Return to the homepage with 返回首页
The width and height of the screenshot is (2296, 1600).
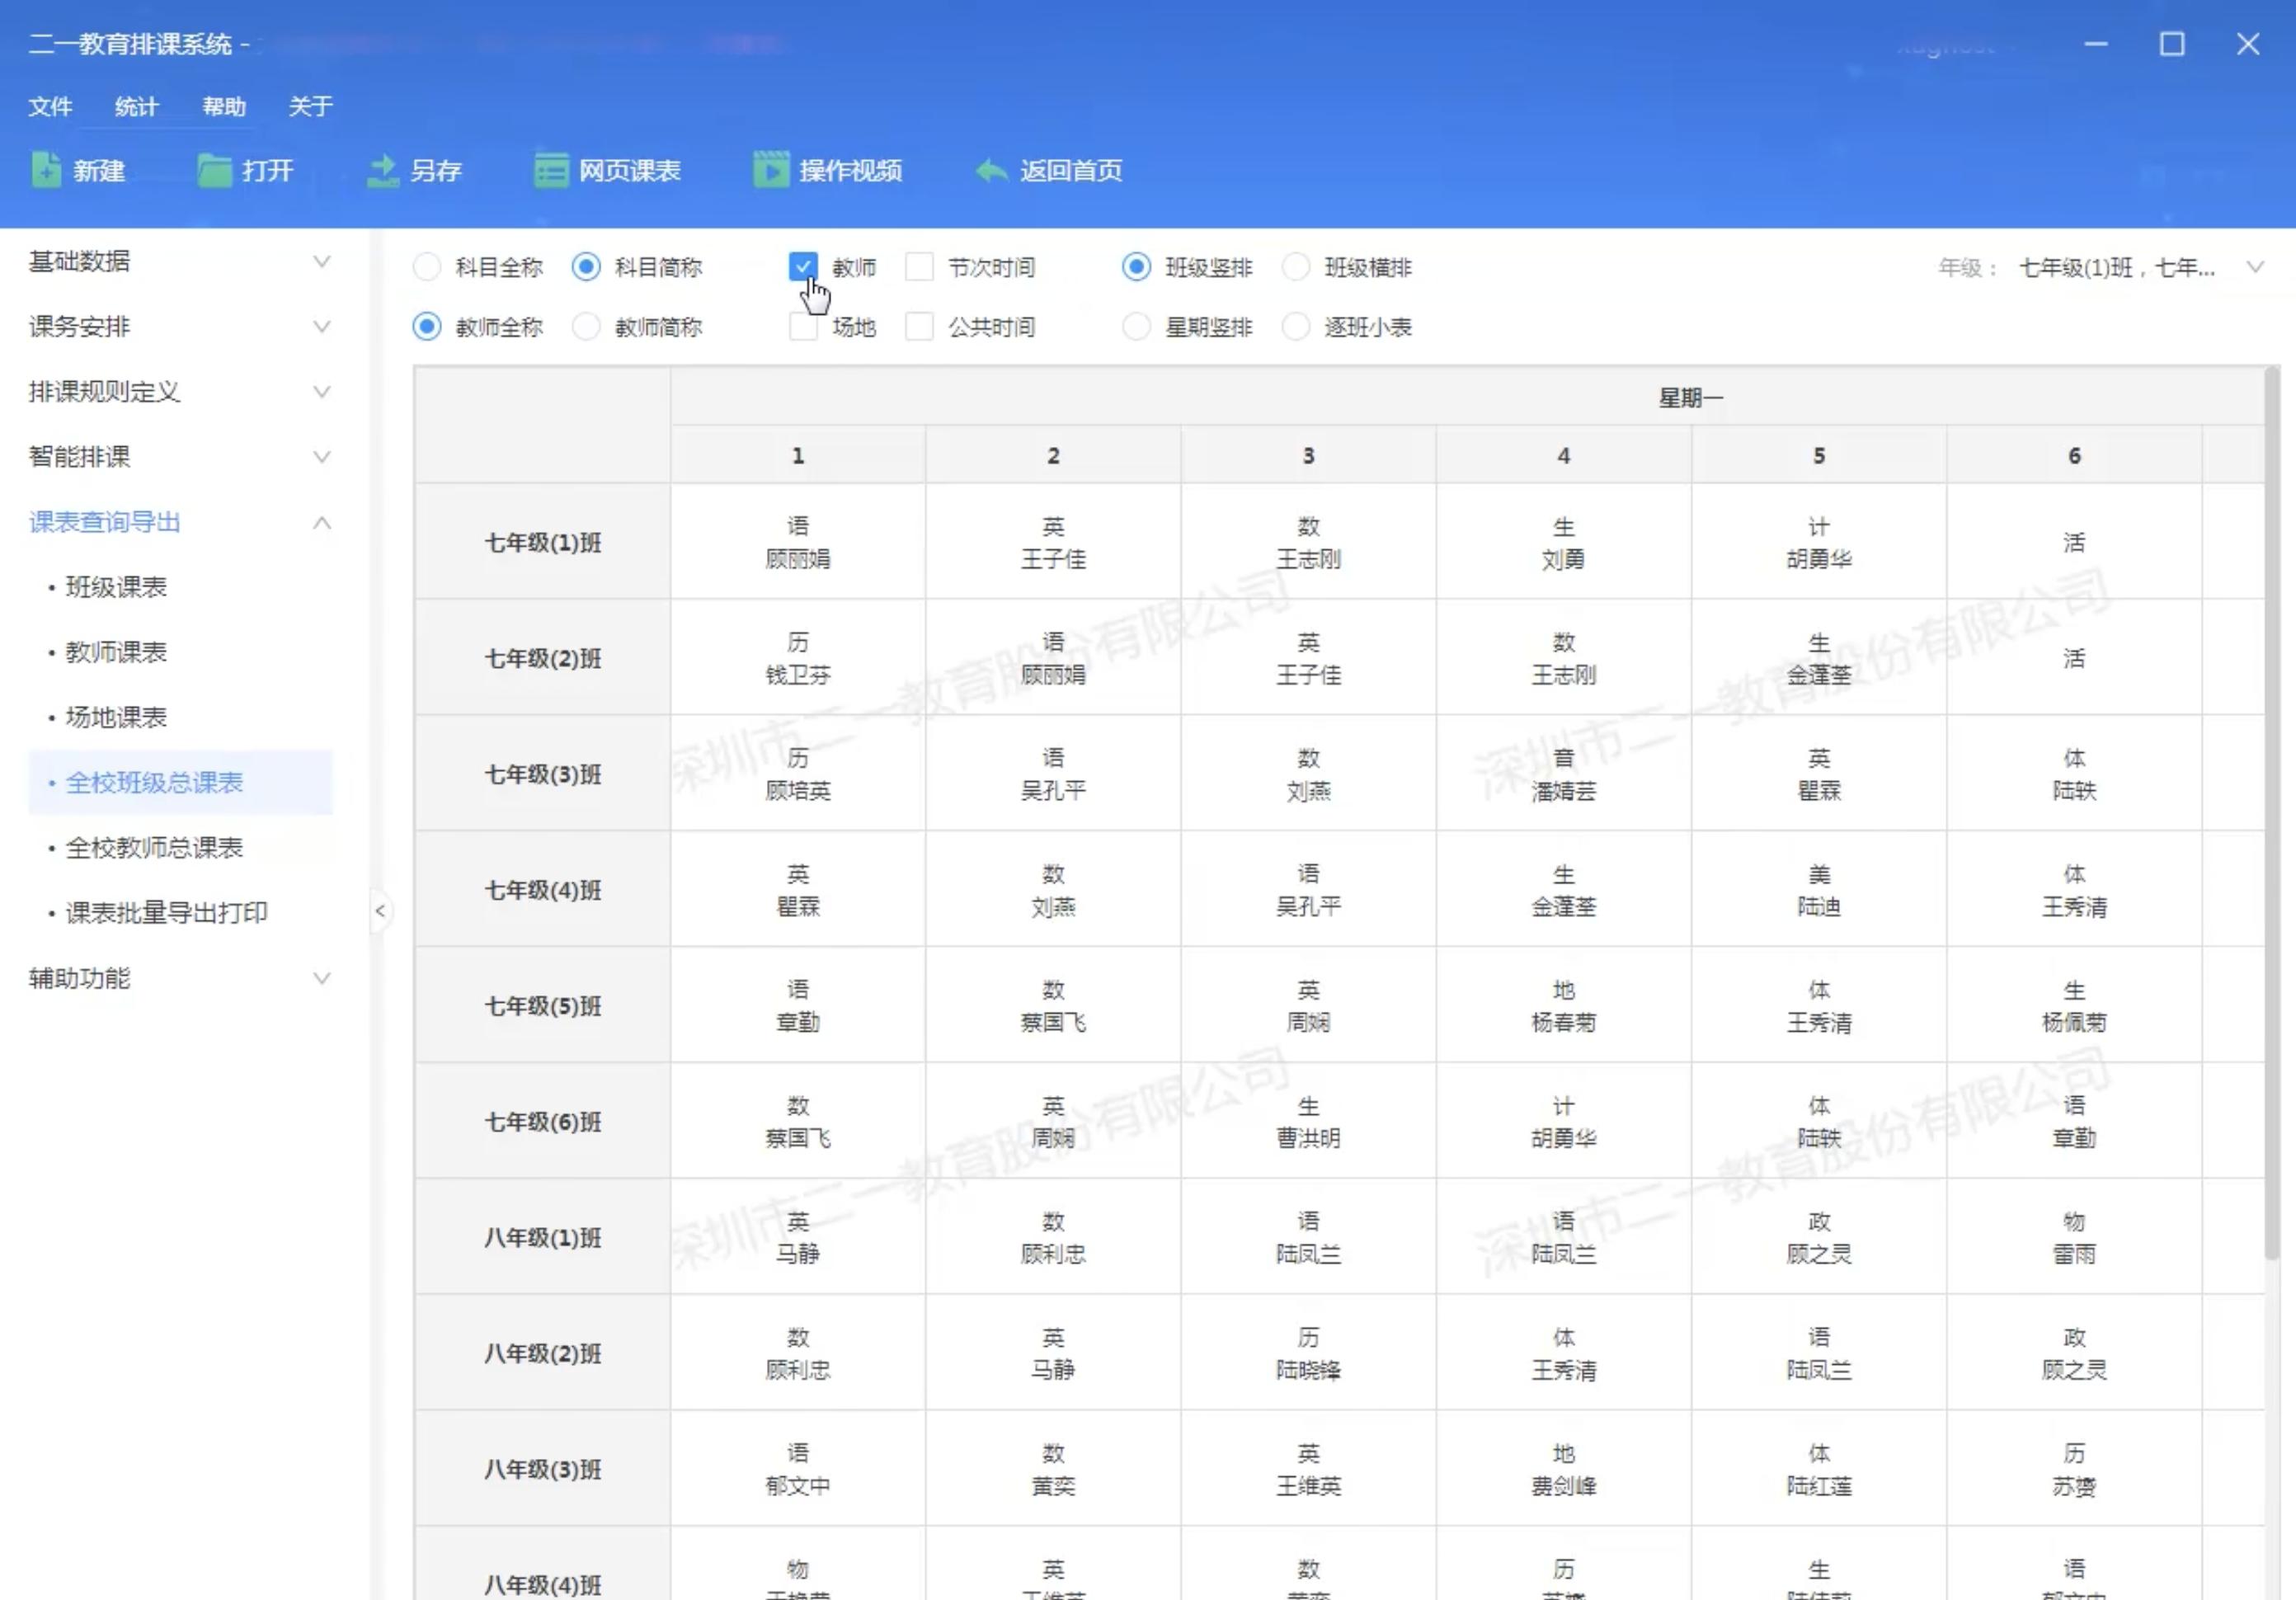1048,170
